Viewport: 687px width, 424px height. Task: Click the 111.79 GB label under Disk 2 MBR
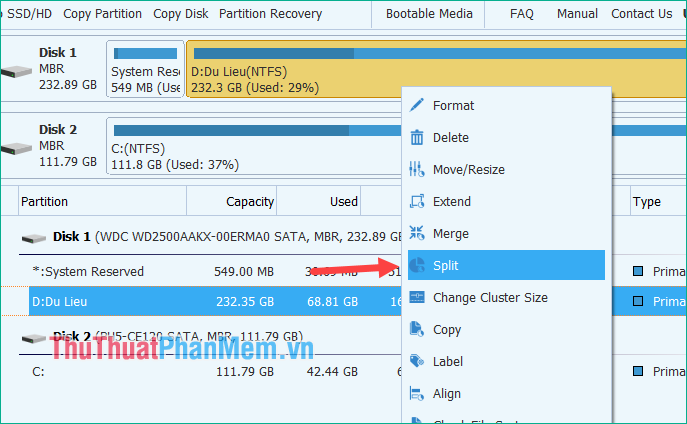(x=68, y=162)
